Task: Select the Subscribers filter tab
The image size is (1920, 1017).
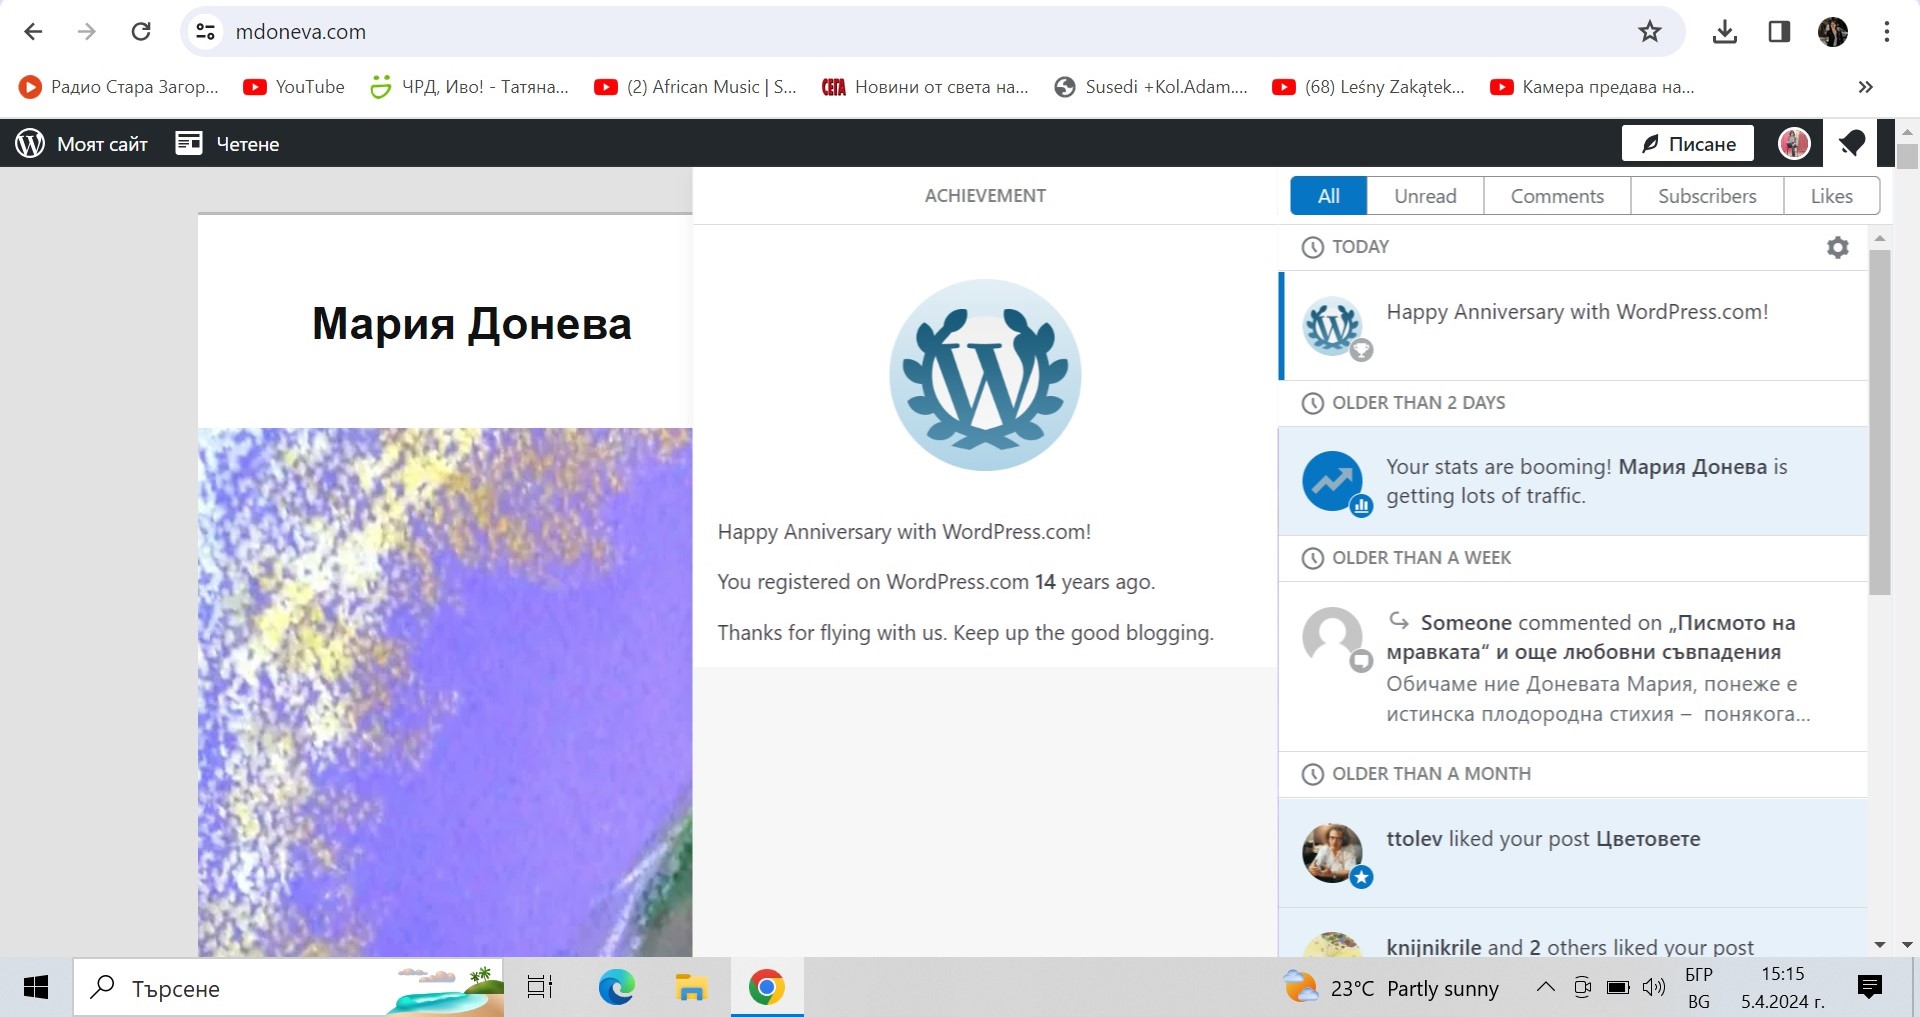Action: pos(1706,196)
